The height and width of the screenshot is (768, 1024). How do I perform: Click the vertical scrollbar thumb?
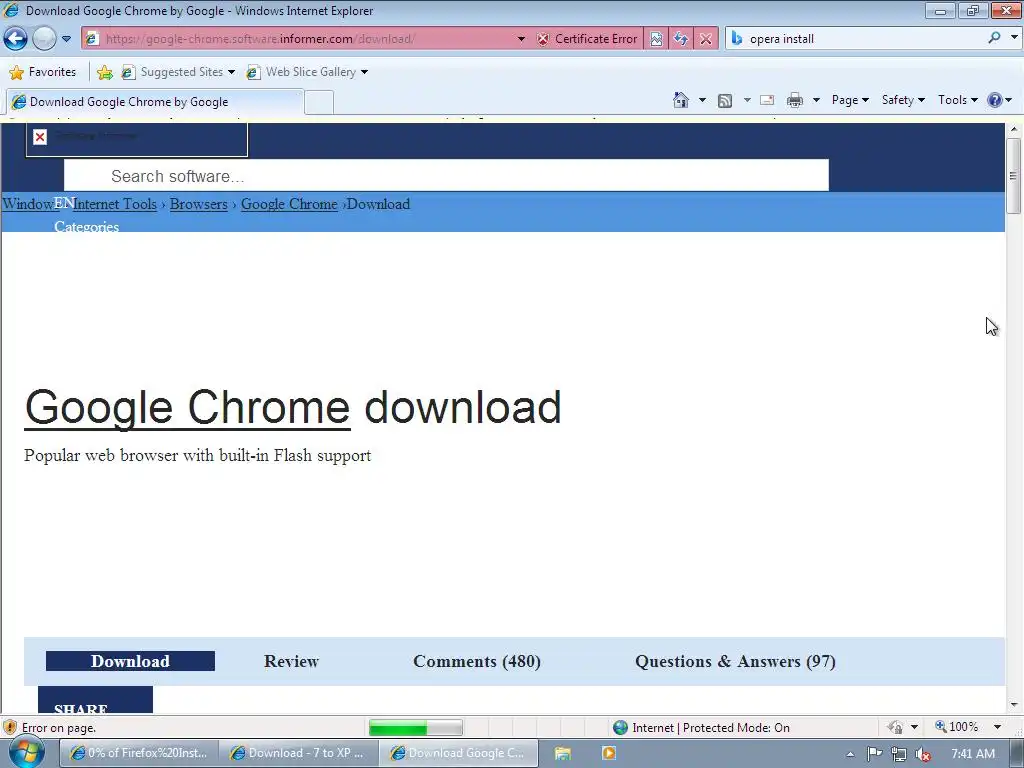[1014, 176]
